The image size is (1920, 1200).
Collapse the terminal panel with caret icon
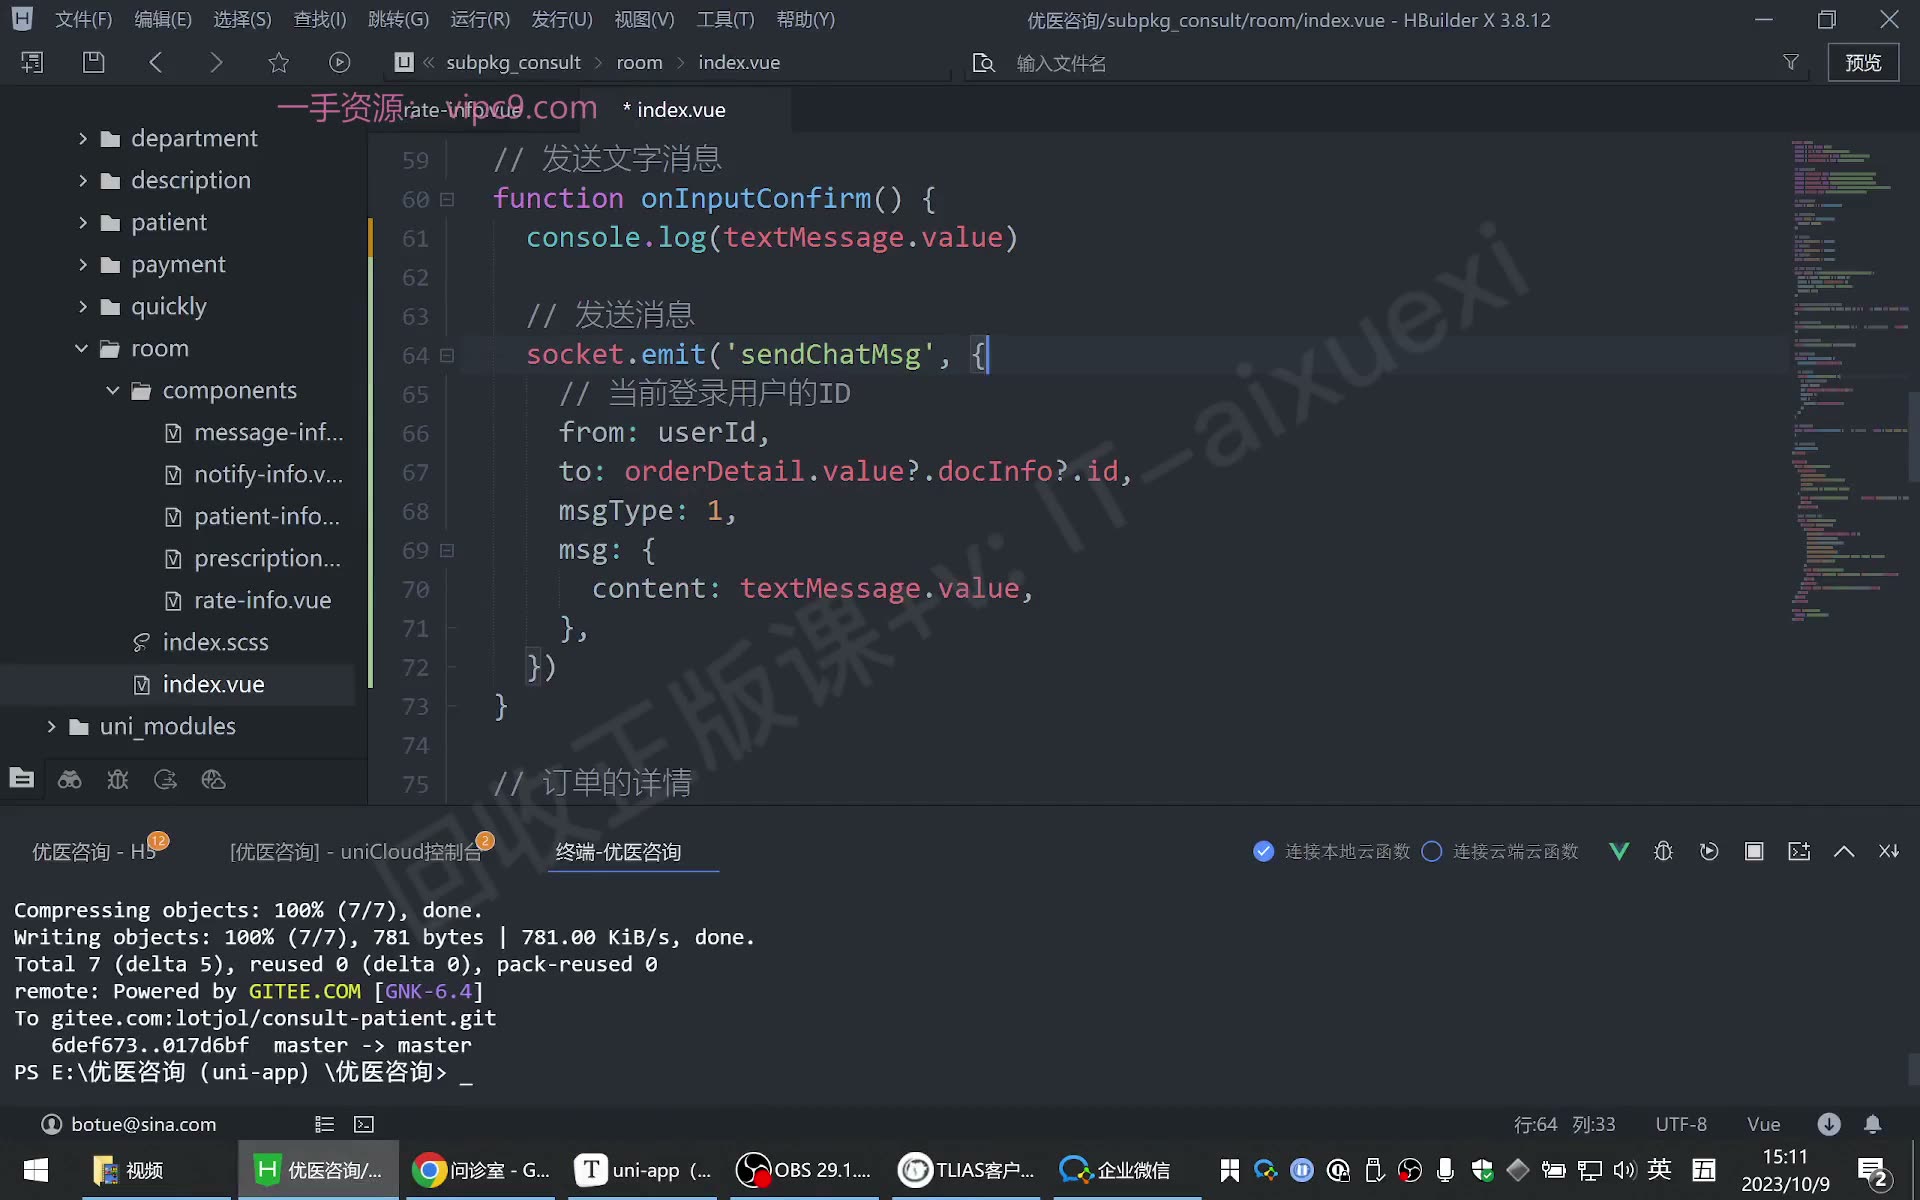tap(1844, 851)
